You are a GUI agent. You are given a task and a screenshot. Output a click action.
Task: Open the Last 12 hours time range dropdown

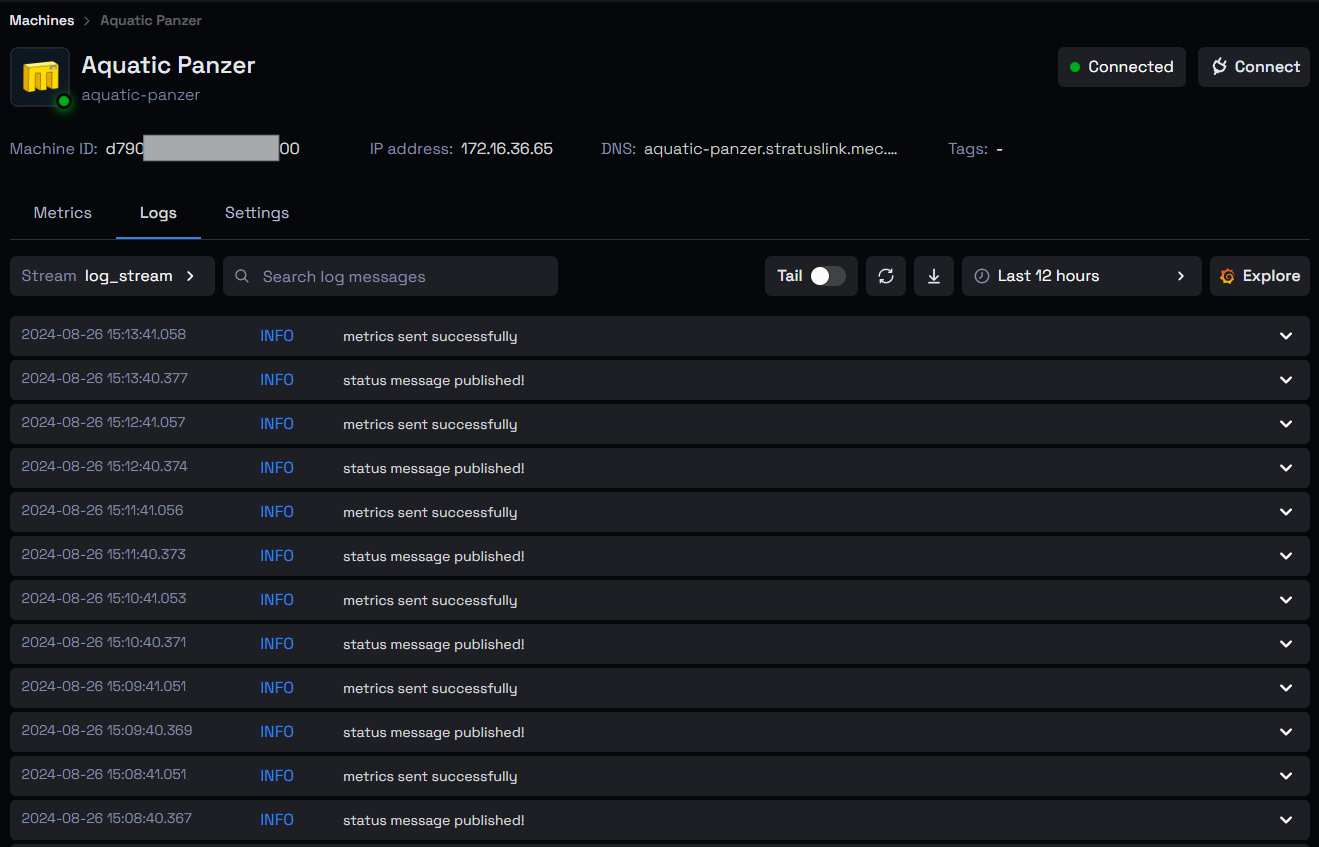coord(1081,276)
